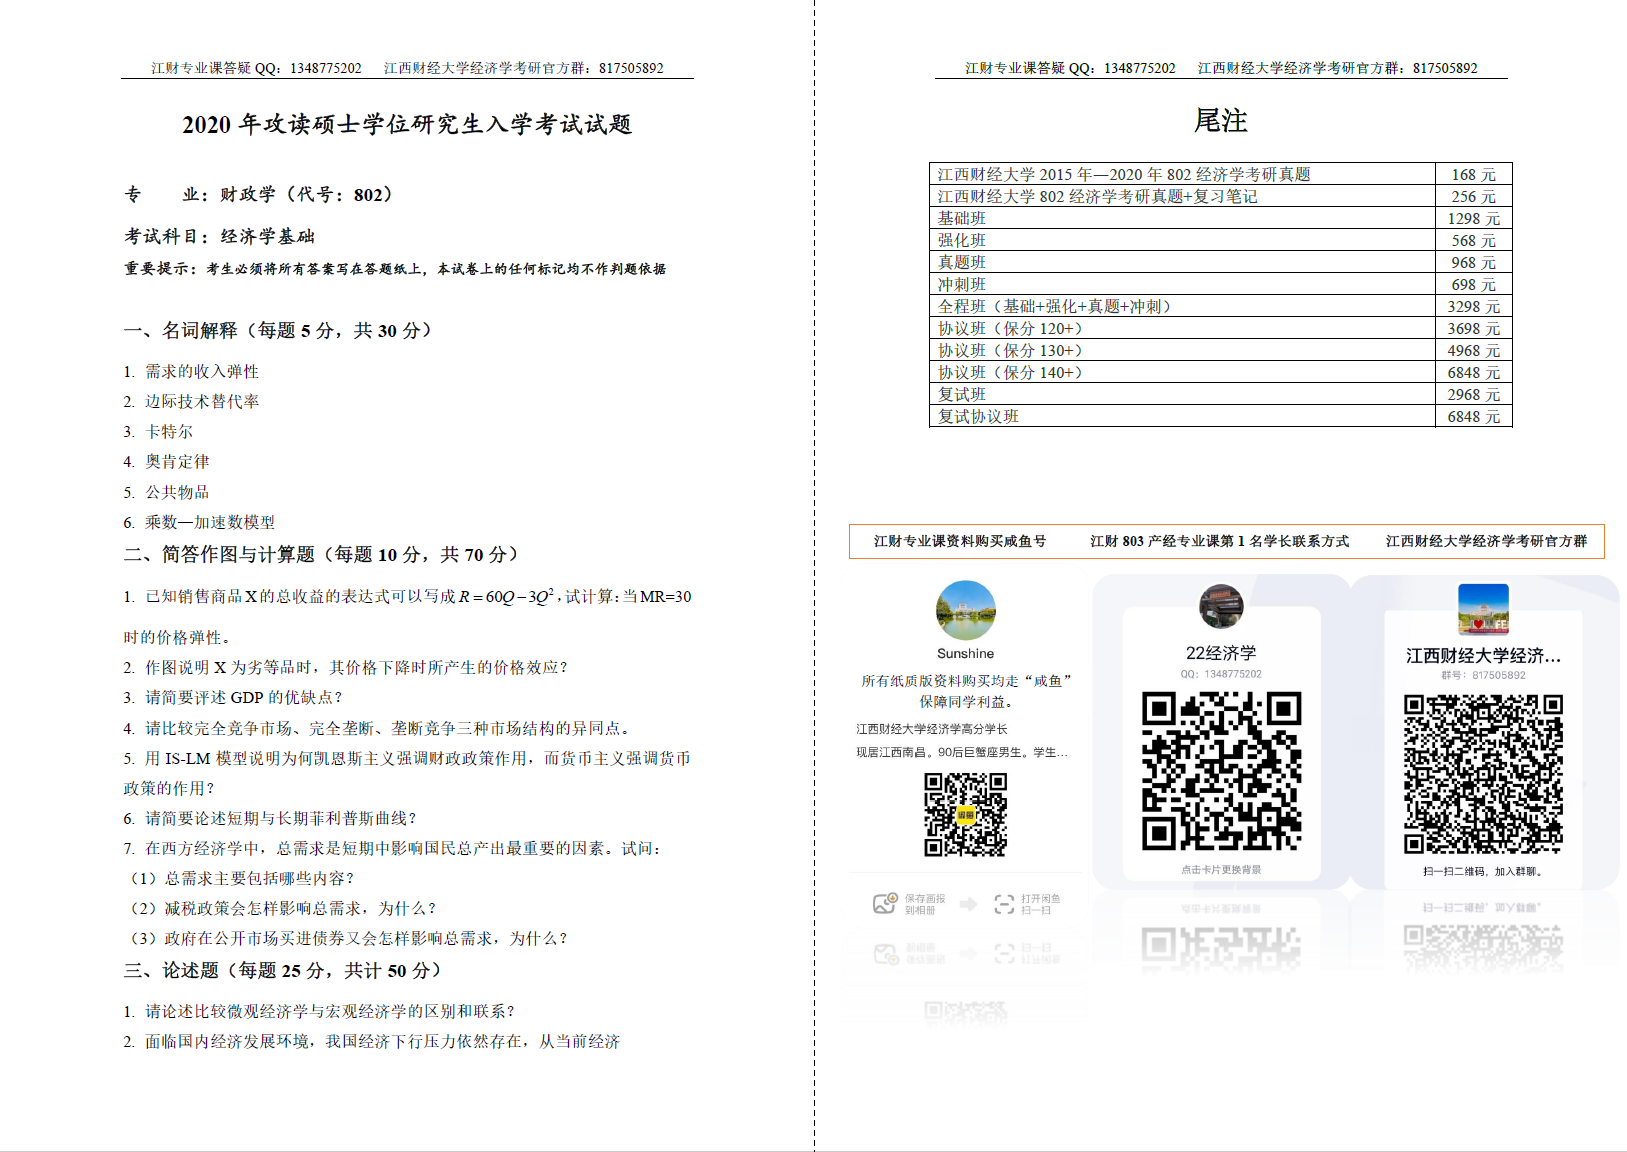Click the '22经济学' card name

[x=1221, y=653]
